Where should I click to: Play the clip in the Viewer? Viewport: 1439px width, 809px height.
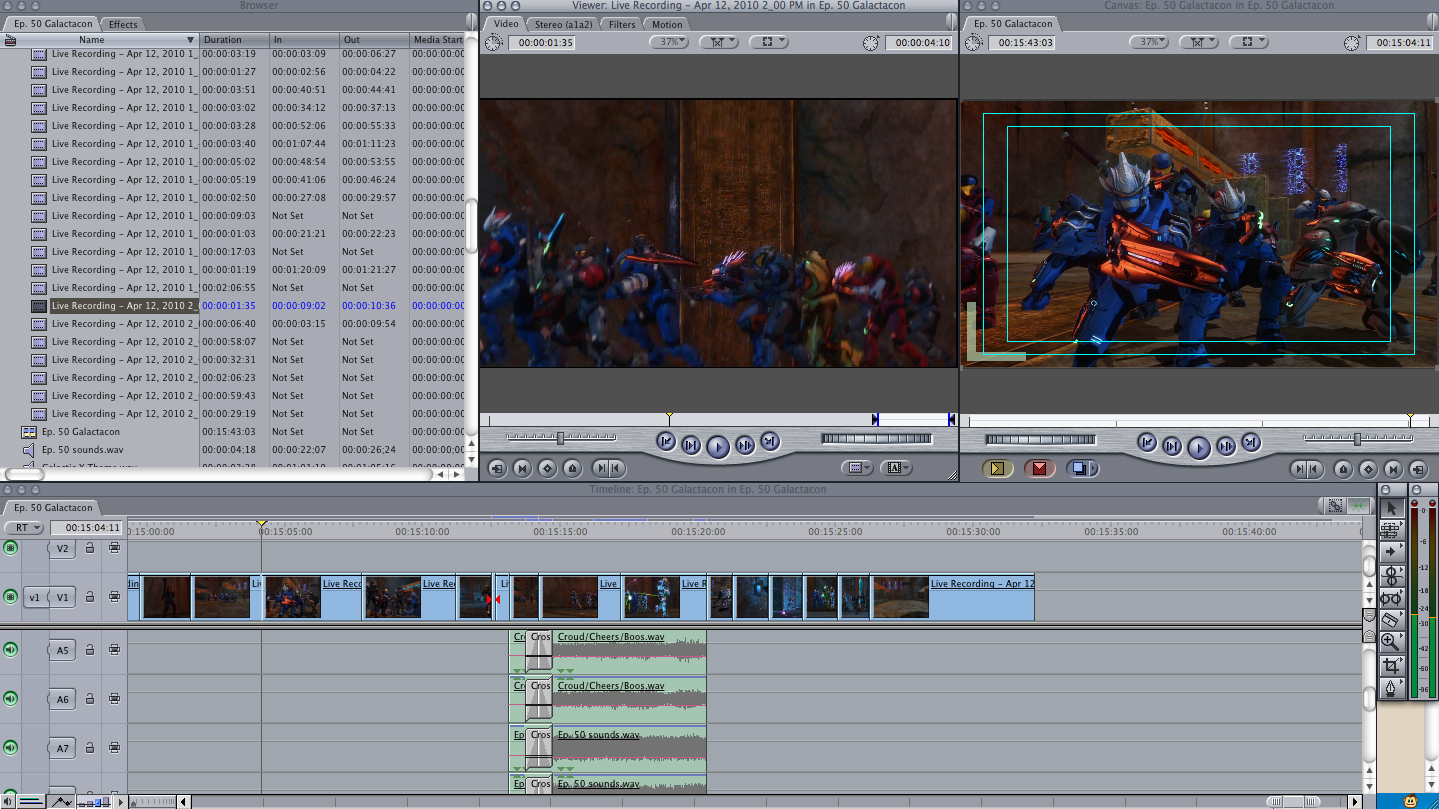click(718, 447)
